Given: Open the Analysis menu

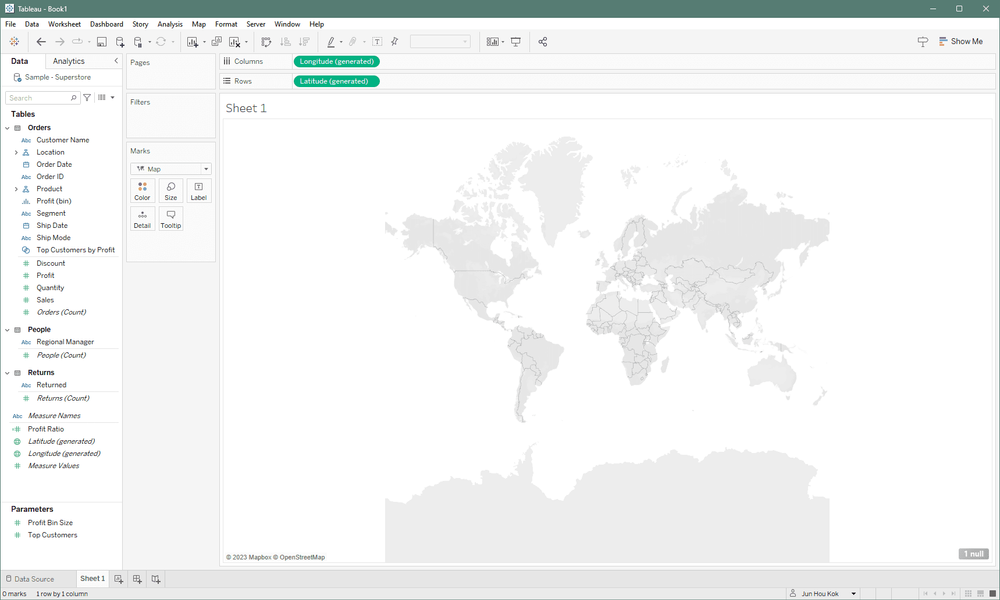Looking at the screenshot, I should [x=170, y=24].
